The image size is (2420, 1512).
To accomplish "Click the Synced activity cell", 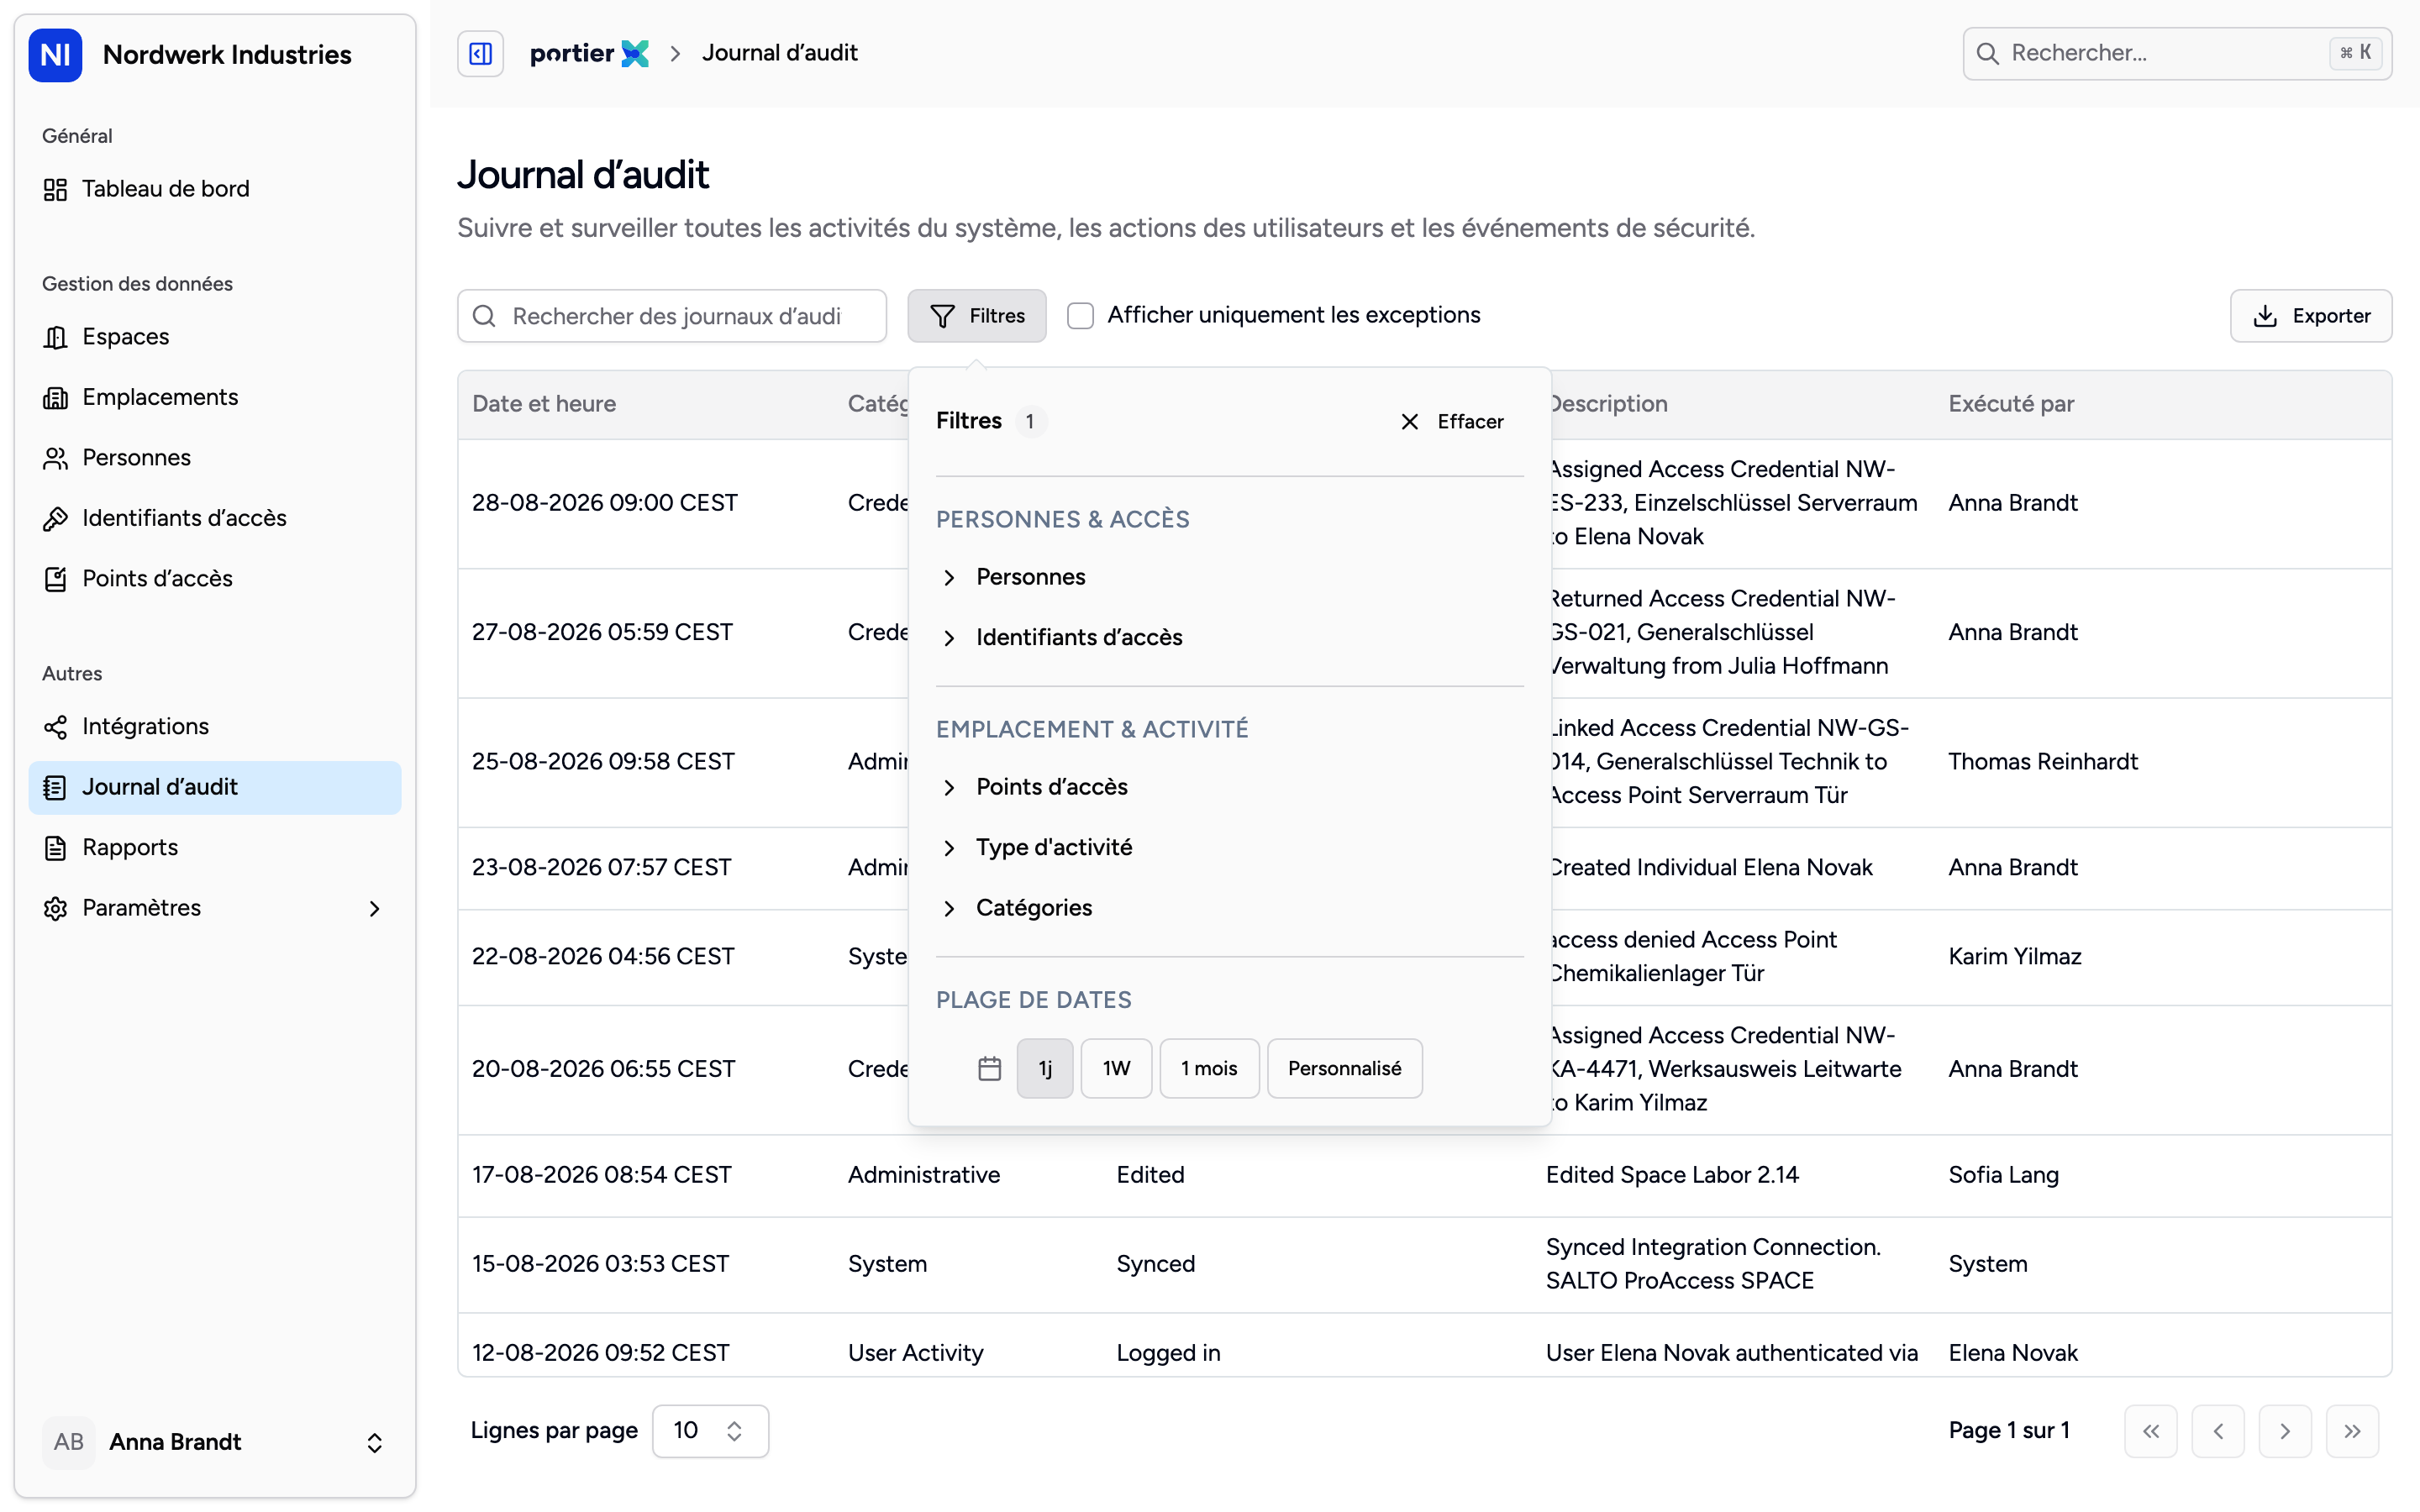I will [1155, 1264].
